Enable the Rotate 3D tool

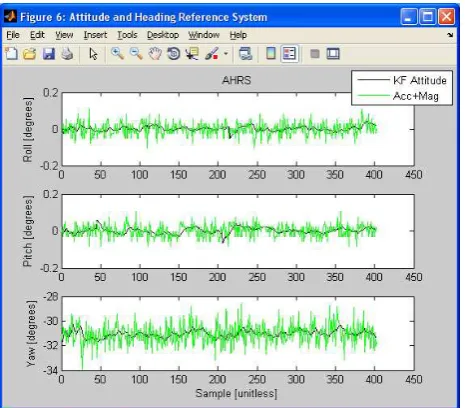pos(173,53)
